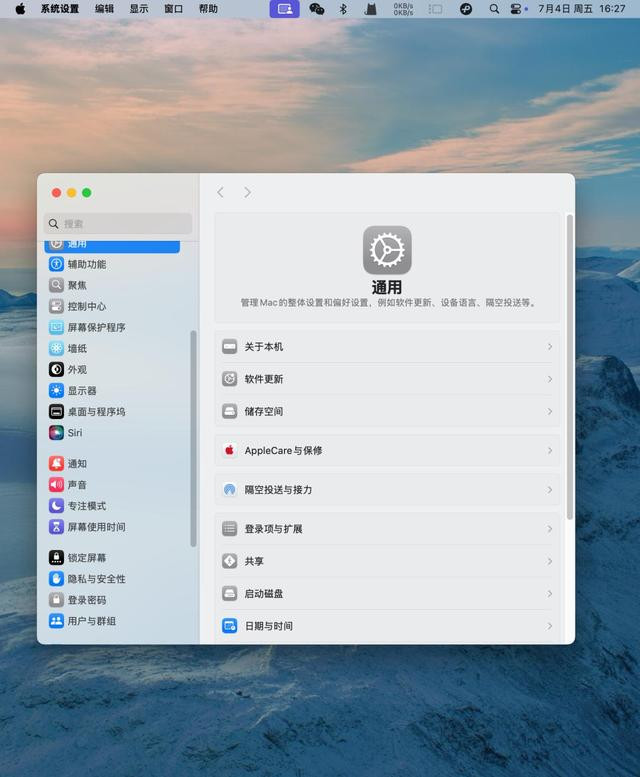Click the main pane vertical scrollbar
The width and height of the screenshot is (640, 777).
pos(570,367)
